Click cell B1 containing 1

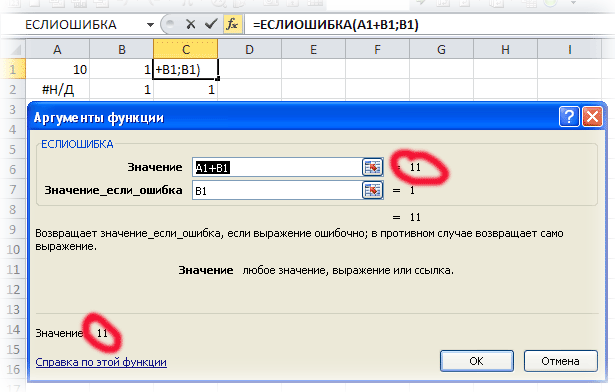(x=122, y=69)
